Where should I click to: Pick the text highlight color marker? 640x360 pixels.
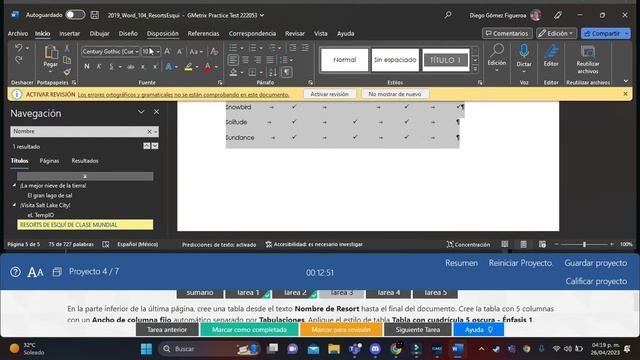[188, 67]
